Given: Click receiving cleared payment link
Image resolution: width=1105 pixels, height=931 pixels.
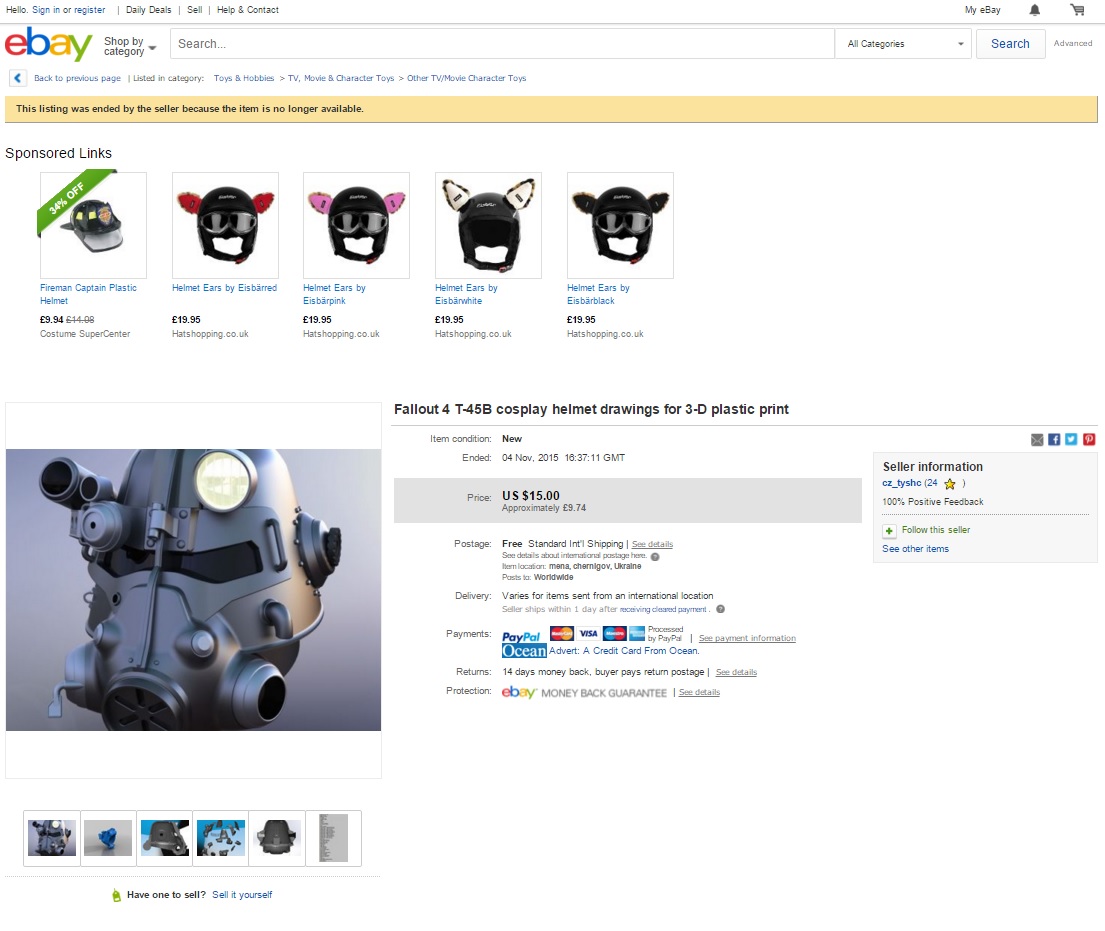Looking at the screenshot, I should (663, 610).
